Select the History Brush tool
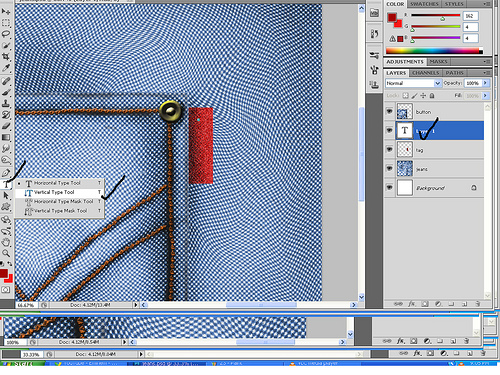500x375 pixels. pyautogui.click(x=6, y=115)
